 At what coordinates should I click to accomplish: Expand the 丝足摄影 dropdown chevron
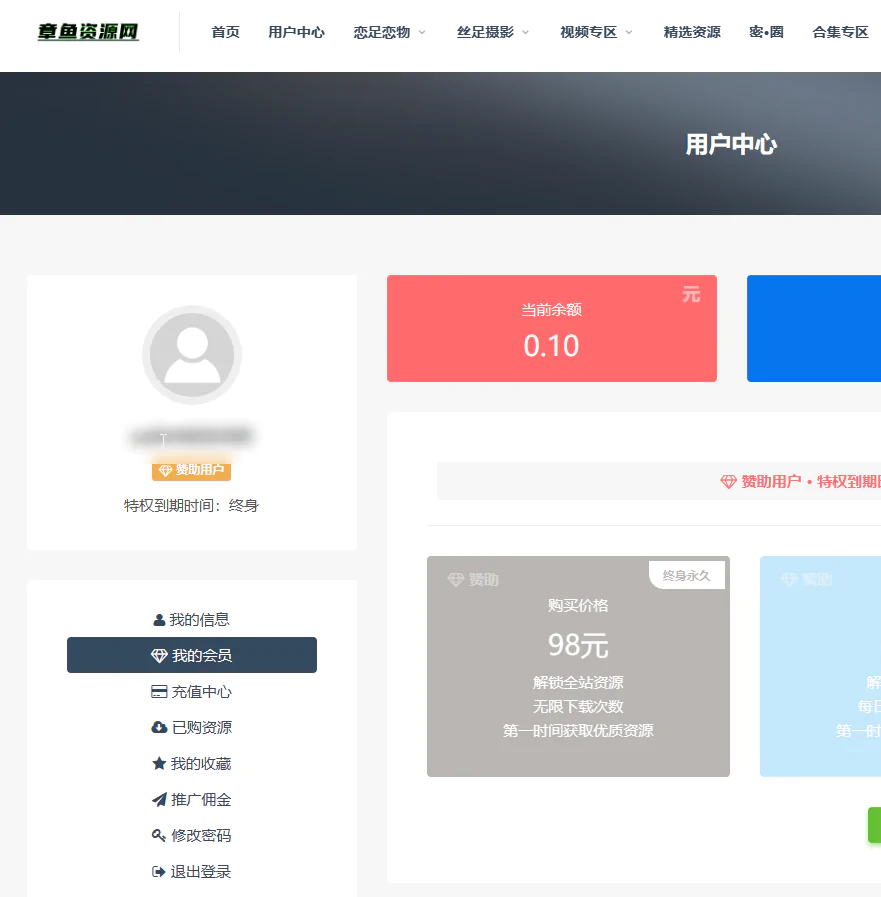pyautogui.click(x=526, y=33)
